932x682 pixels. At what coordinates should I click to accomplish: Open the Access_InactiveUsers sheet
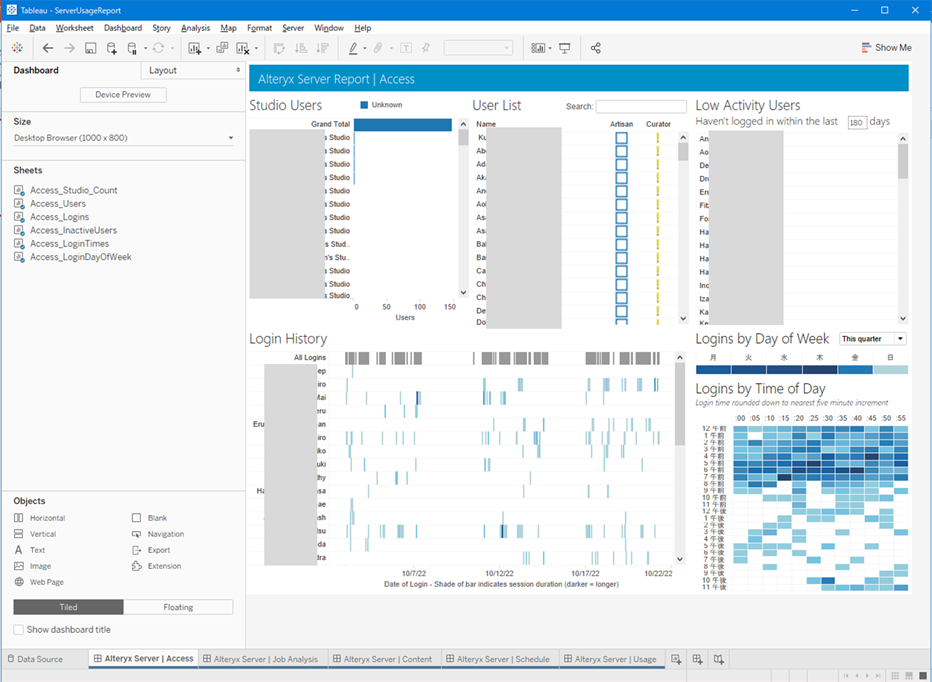[x=72, y=230]
